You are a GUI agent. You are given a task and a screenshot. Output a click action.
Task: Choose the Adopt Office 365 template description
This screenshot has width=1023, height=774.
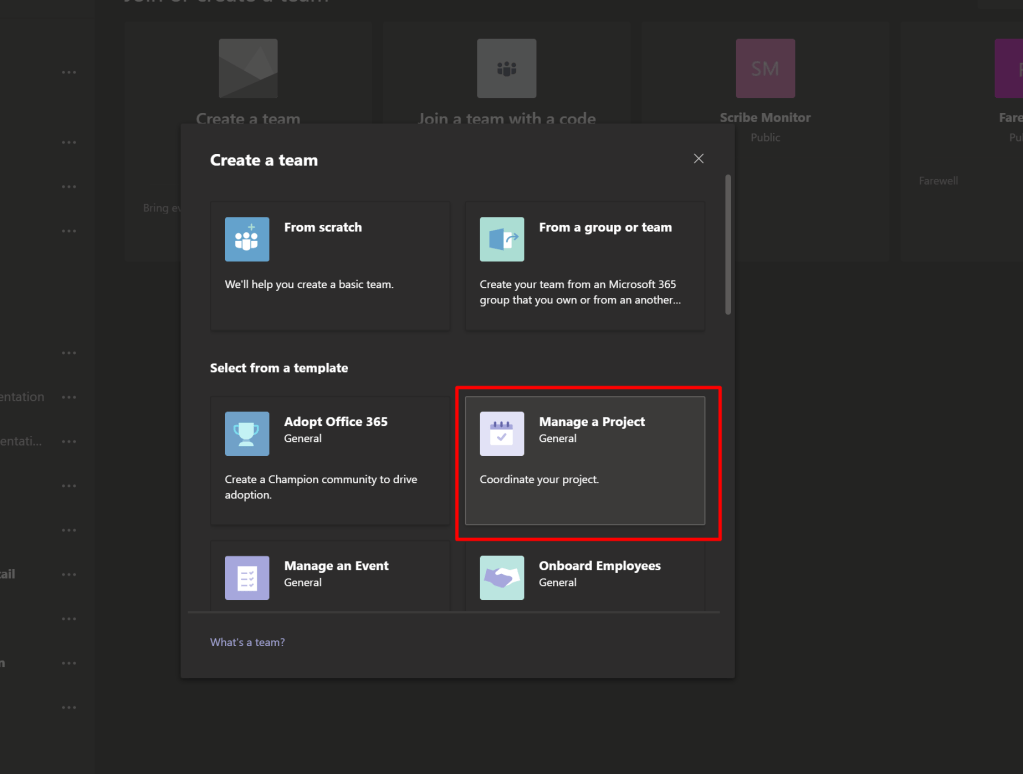point(320,487)
